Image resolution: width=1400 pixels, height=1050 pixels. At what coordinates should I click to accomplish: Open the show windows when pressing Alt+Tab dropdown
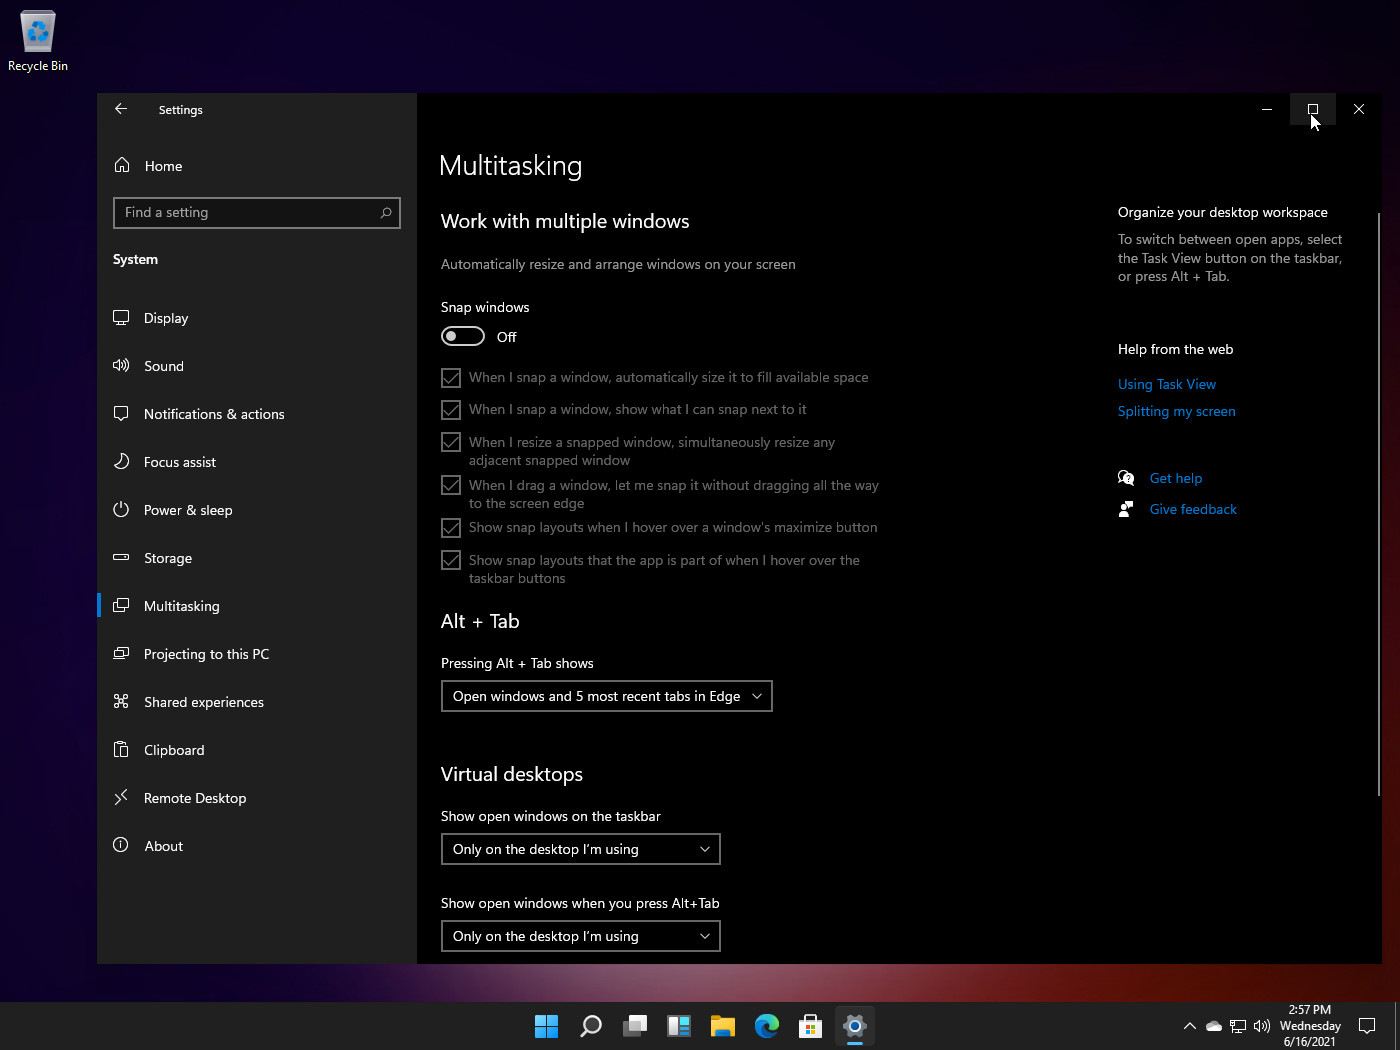tap(580, 937)
